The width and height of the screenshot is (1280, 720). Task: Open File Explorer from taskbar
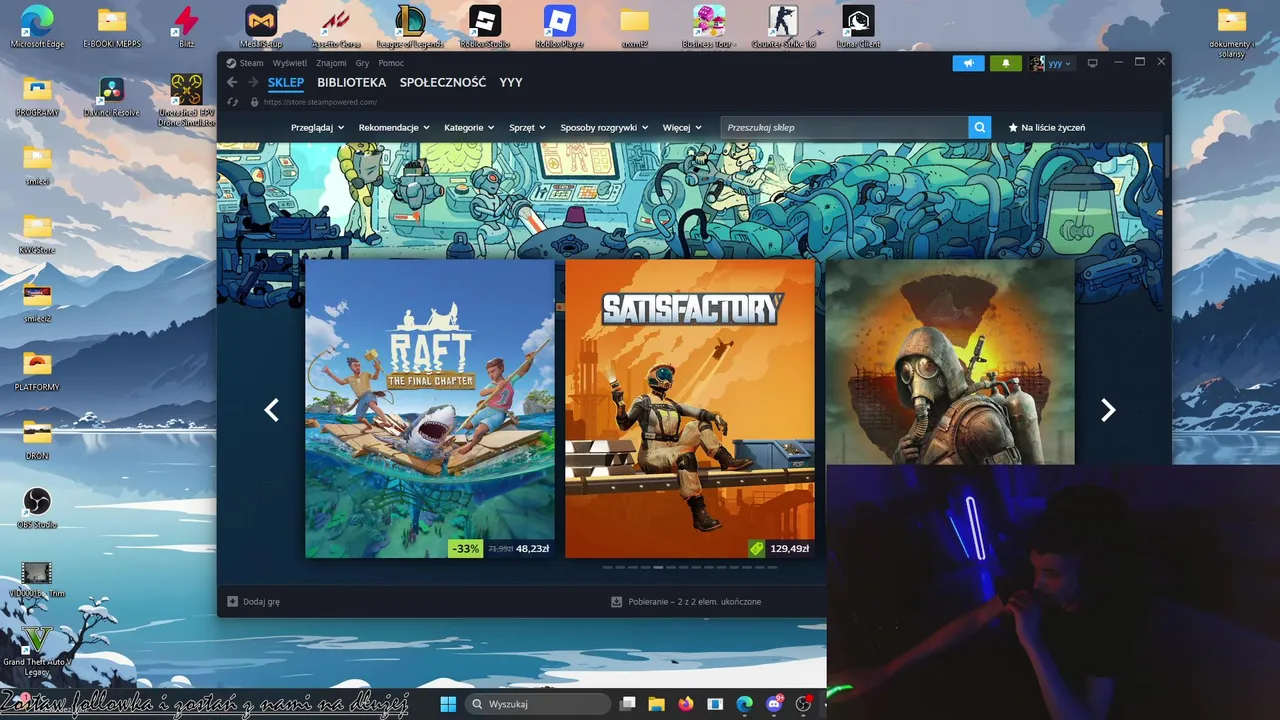point(656,704)
